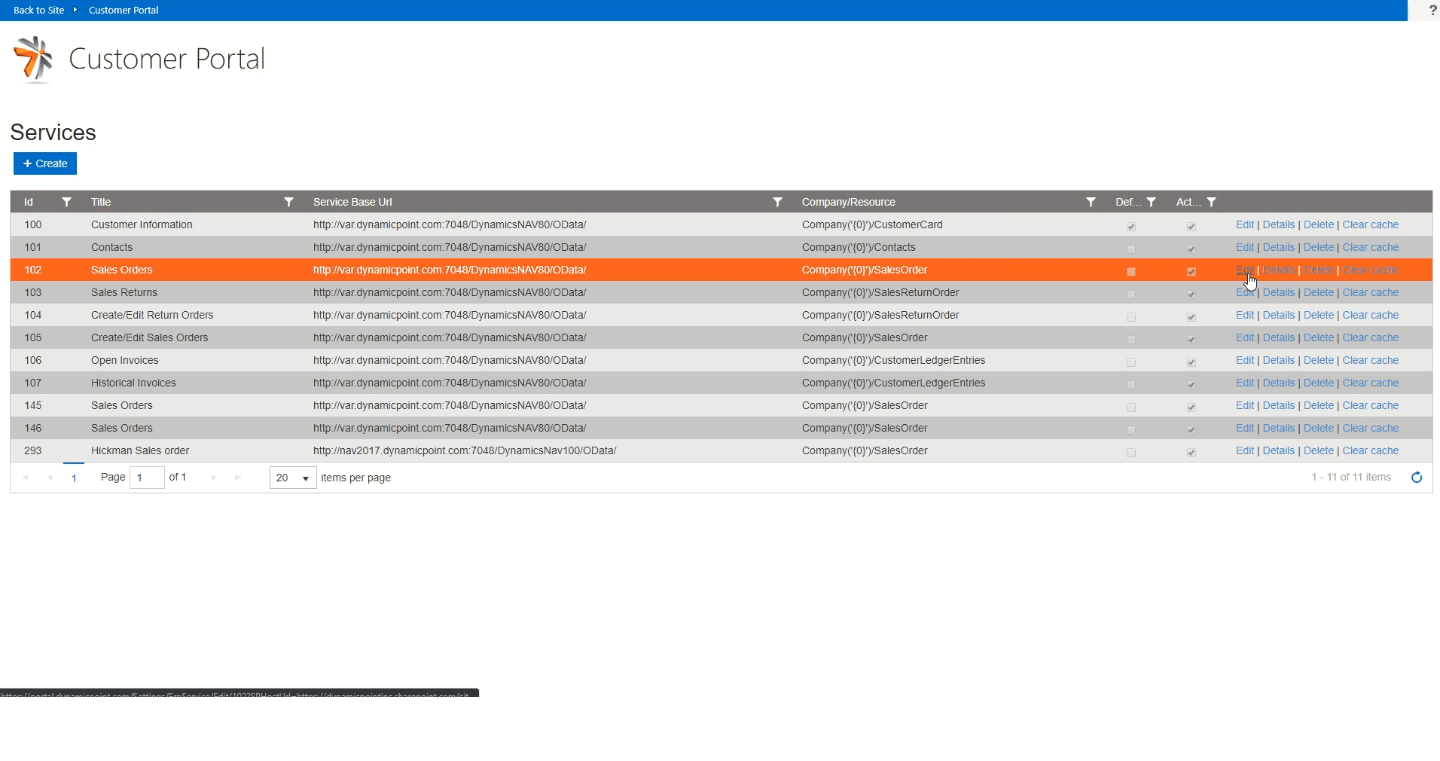Clear cache for service 145

click(x=1370, y=405)
